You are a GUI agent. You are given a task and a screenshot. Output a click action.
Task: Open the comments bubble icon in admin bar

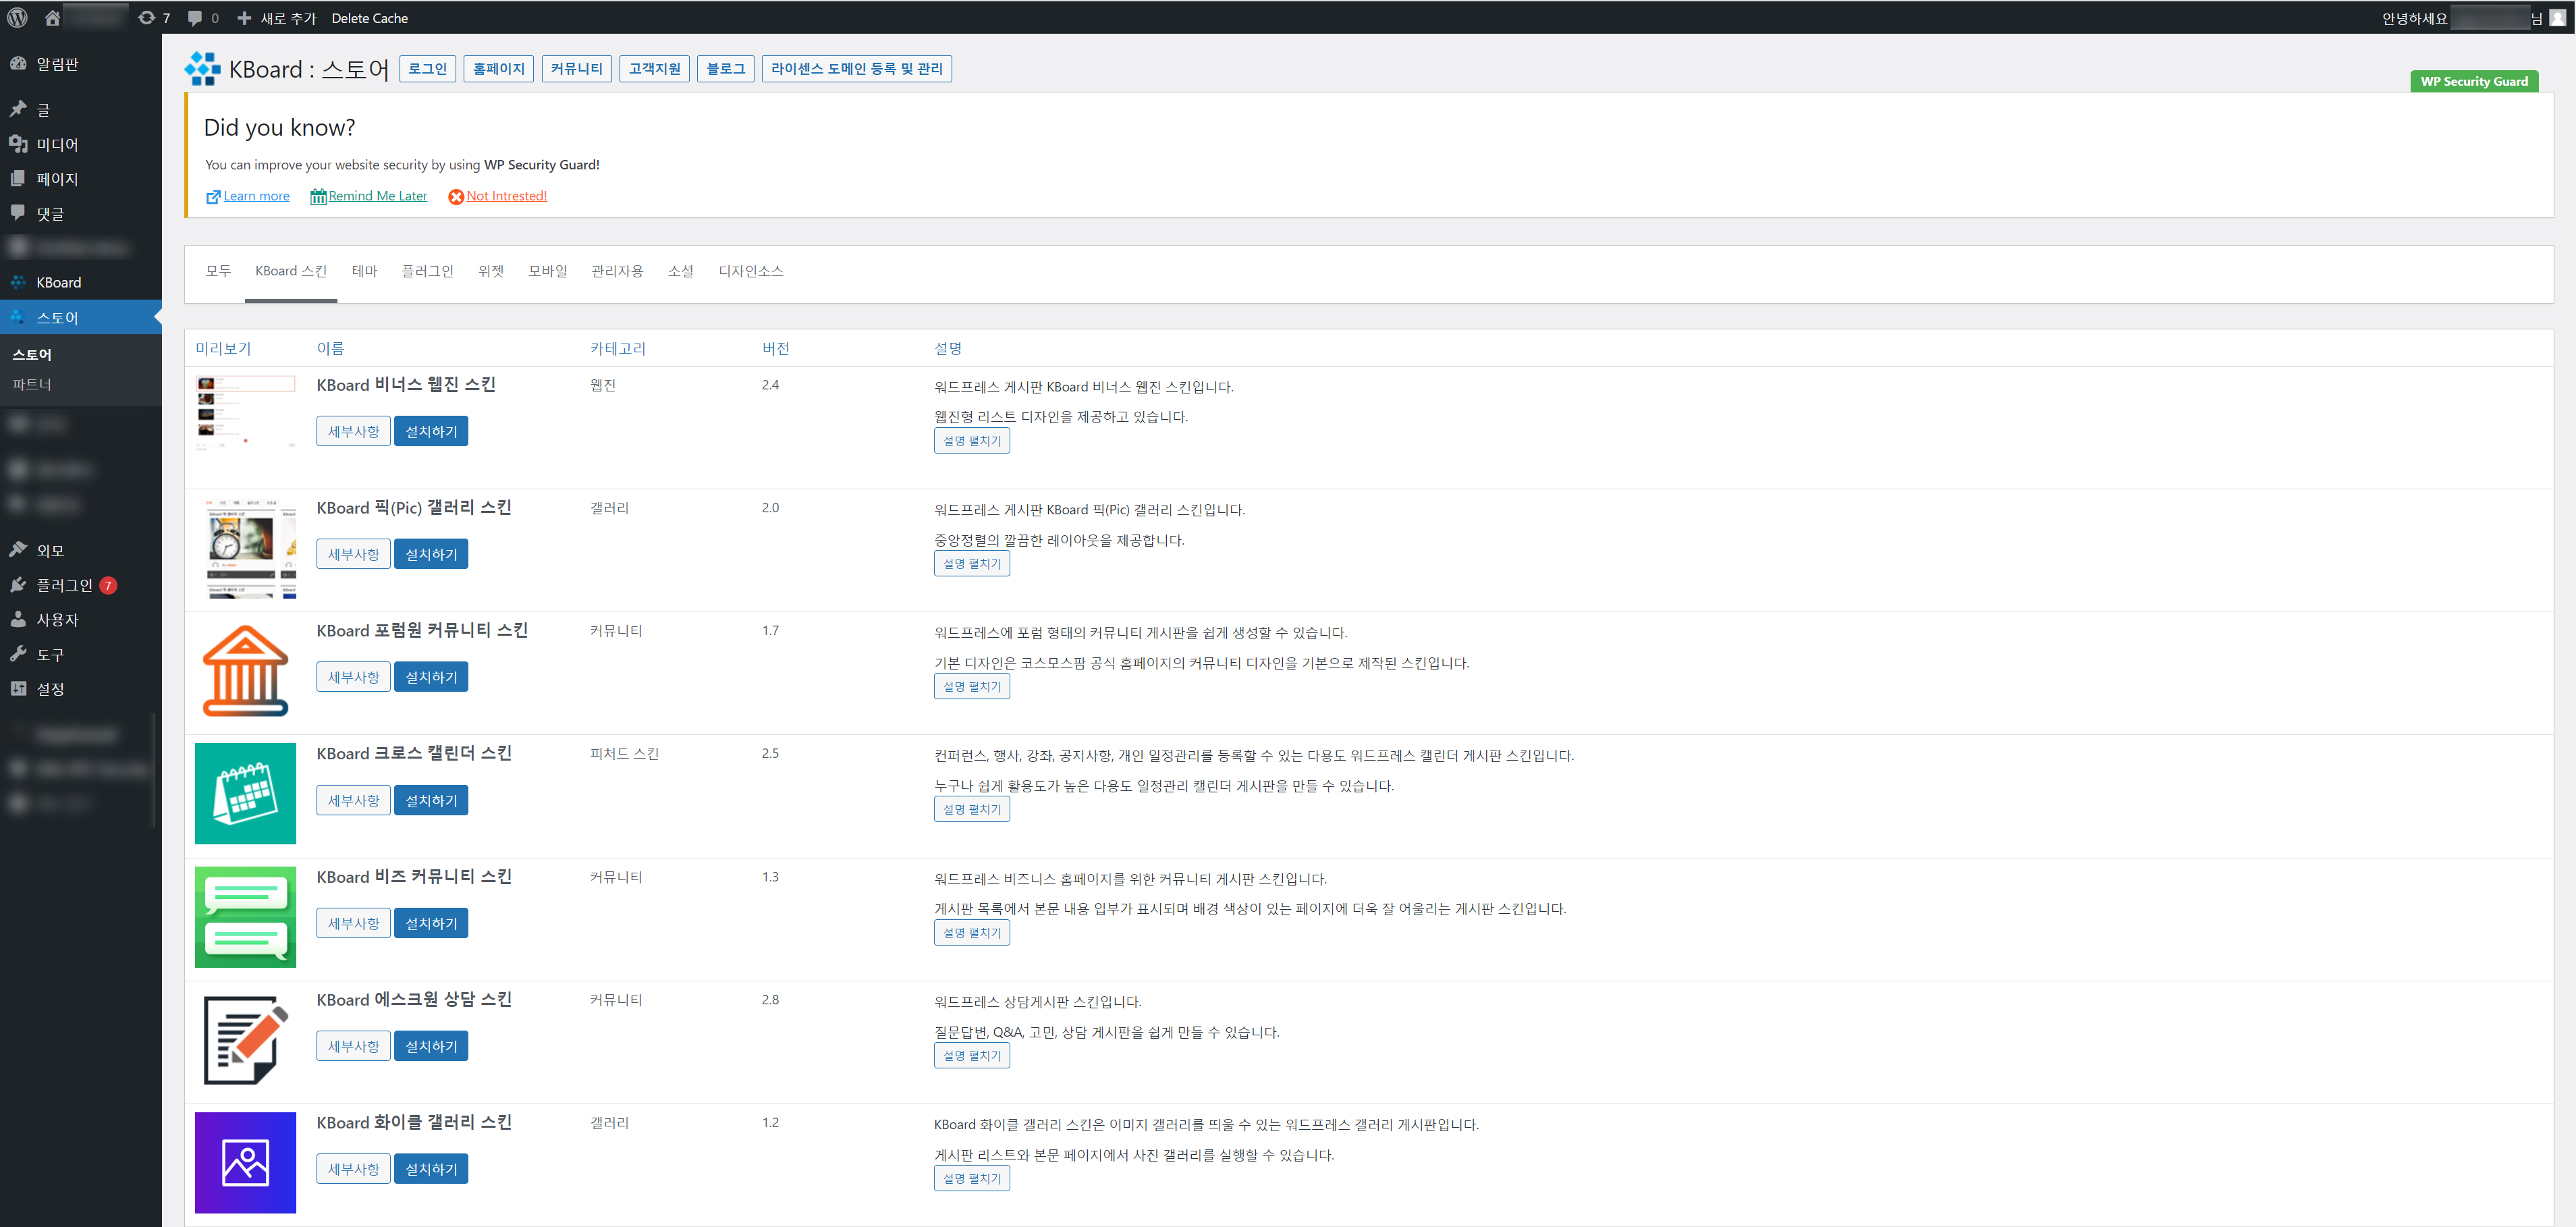tap(195, 17)
